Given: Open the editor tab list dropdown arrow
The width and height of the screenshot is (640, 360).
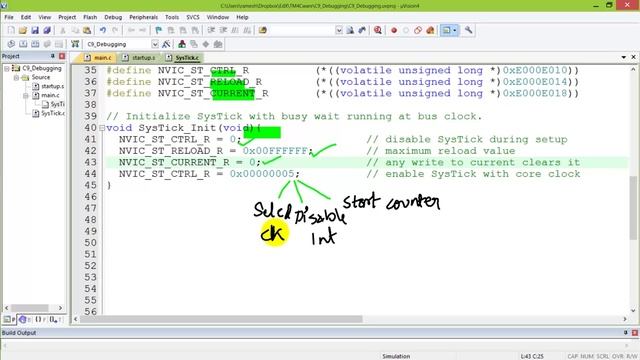Looking at the screenshot, I should (624, 57).
